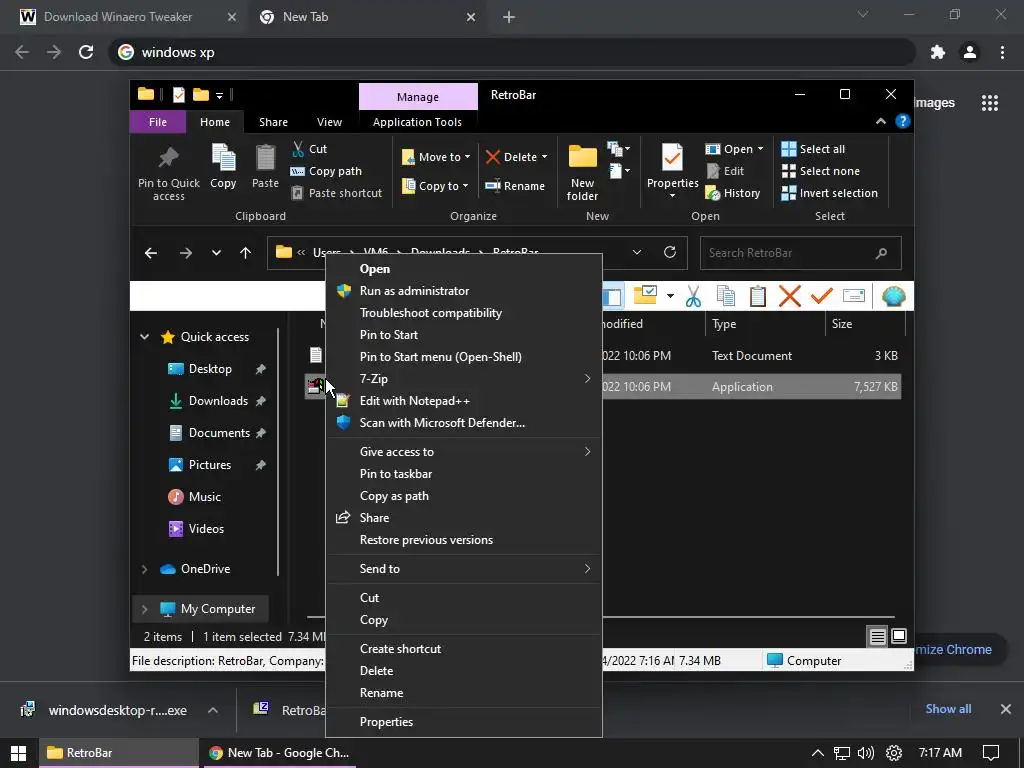1024x768 pixels.
Task: Click Pin to Quick access in ribbon
Action: 168,173
